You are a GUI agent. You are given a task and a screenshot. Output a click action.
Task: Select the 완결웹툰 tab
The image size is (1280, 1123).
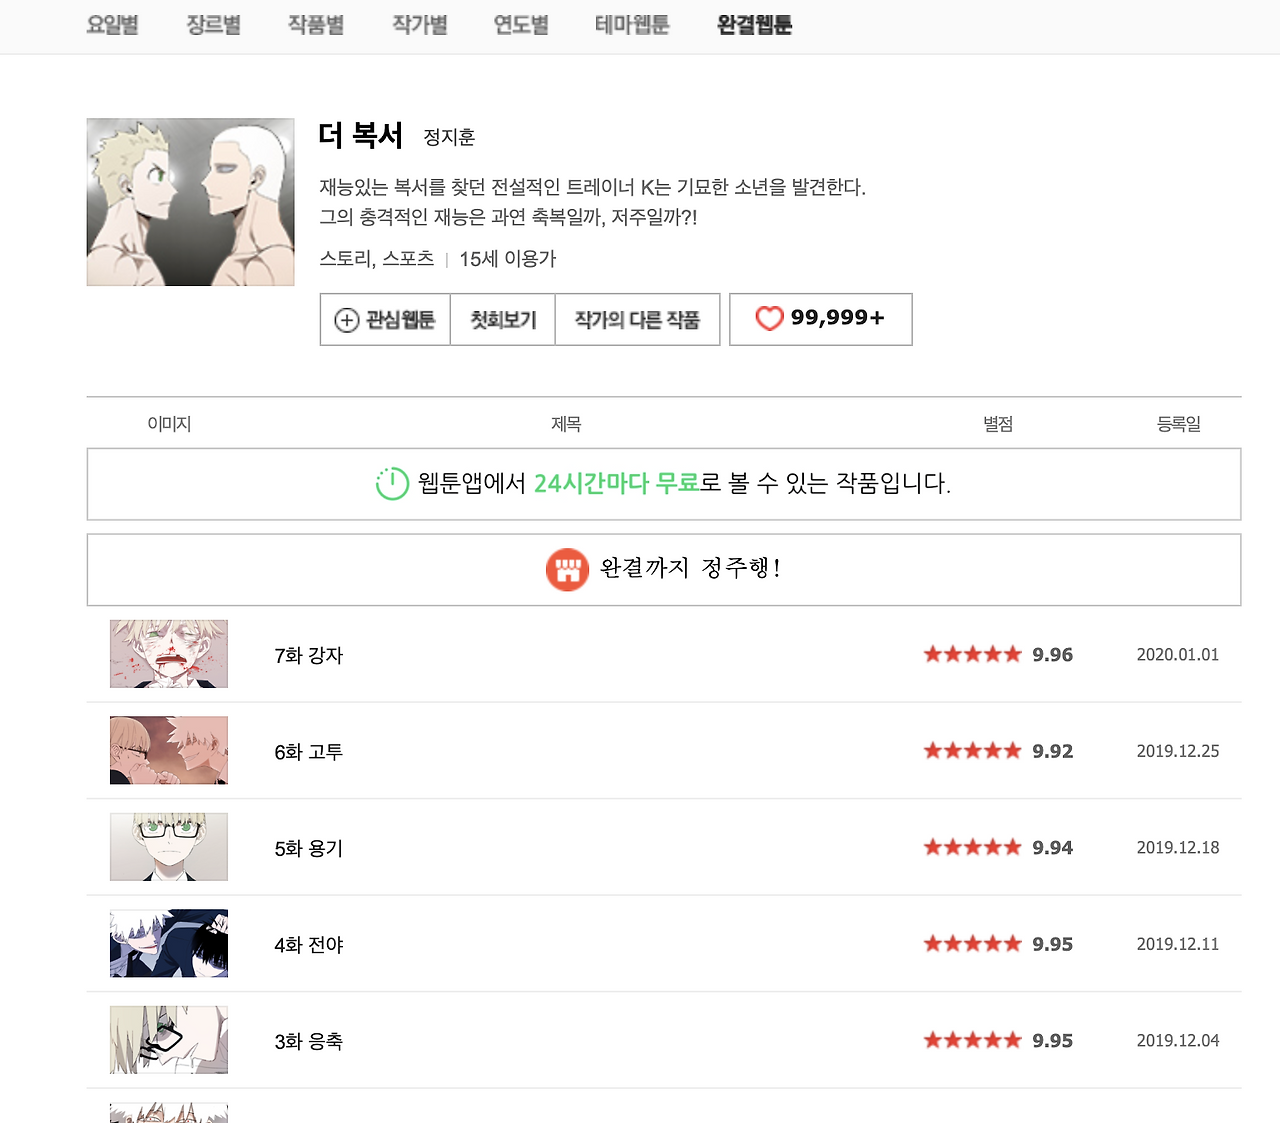point(755,25)
